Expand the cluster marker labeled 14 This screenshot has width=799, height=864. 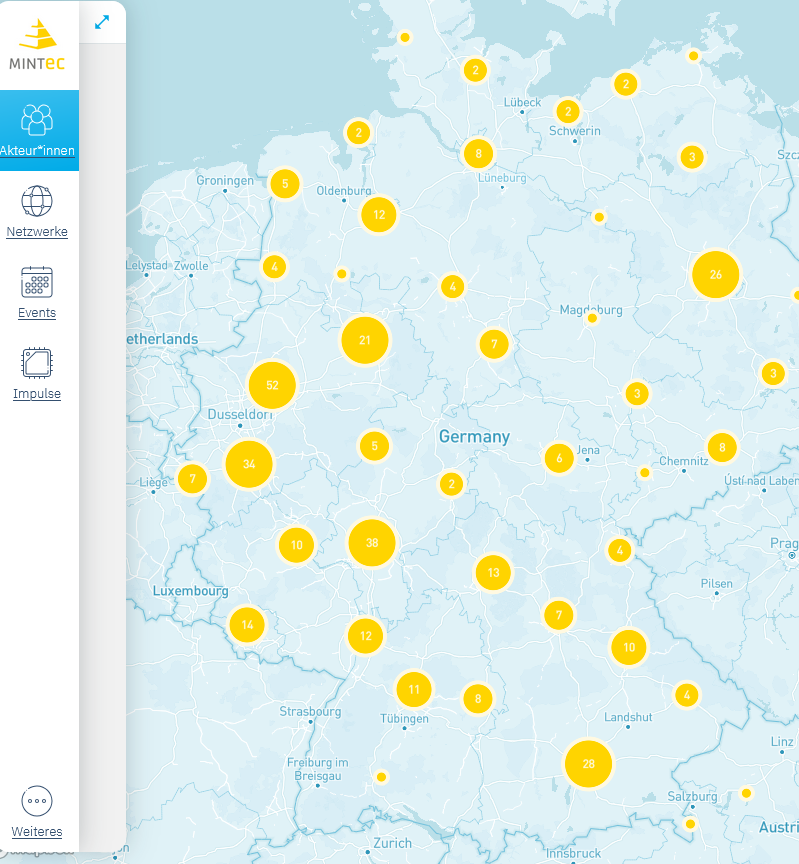247,625
